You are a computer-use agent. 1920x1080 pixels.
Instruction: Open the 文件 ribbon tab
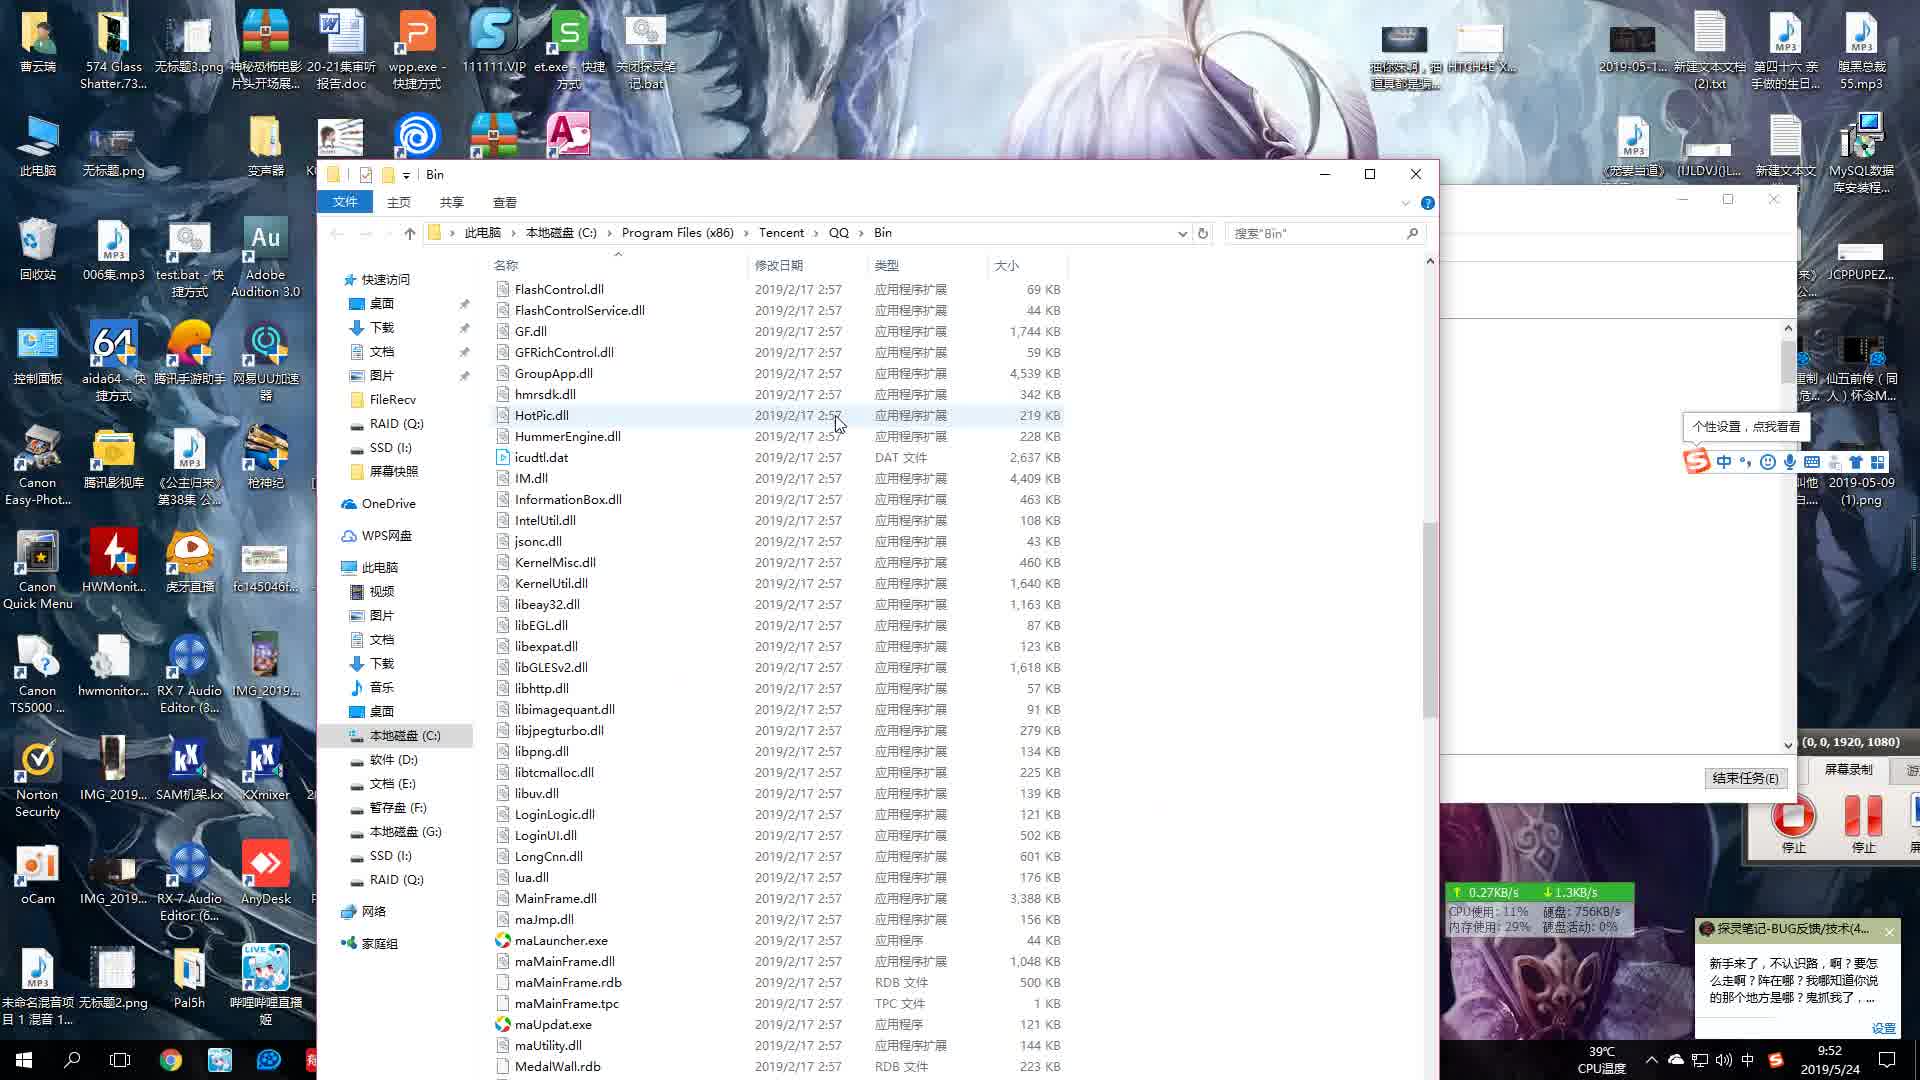click(345, 202)
